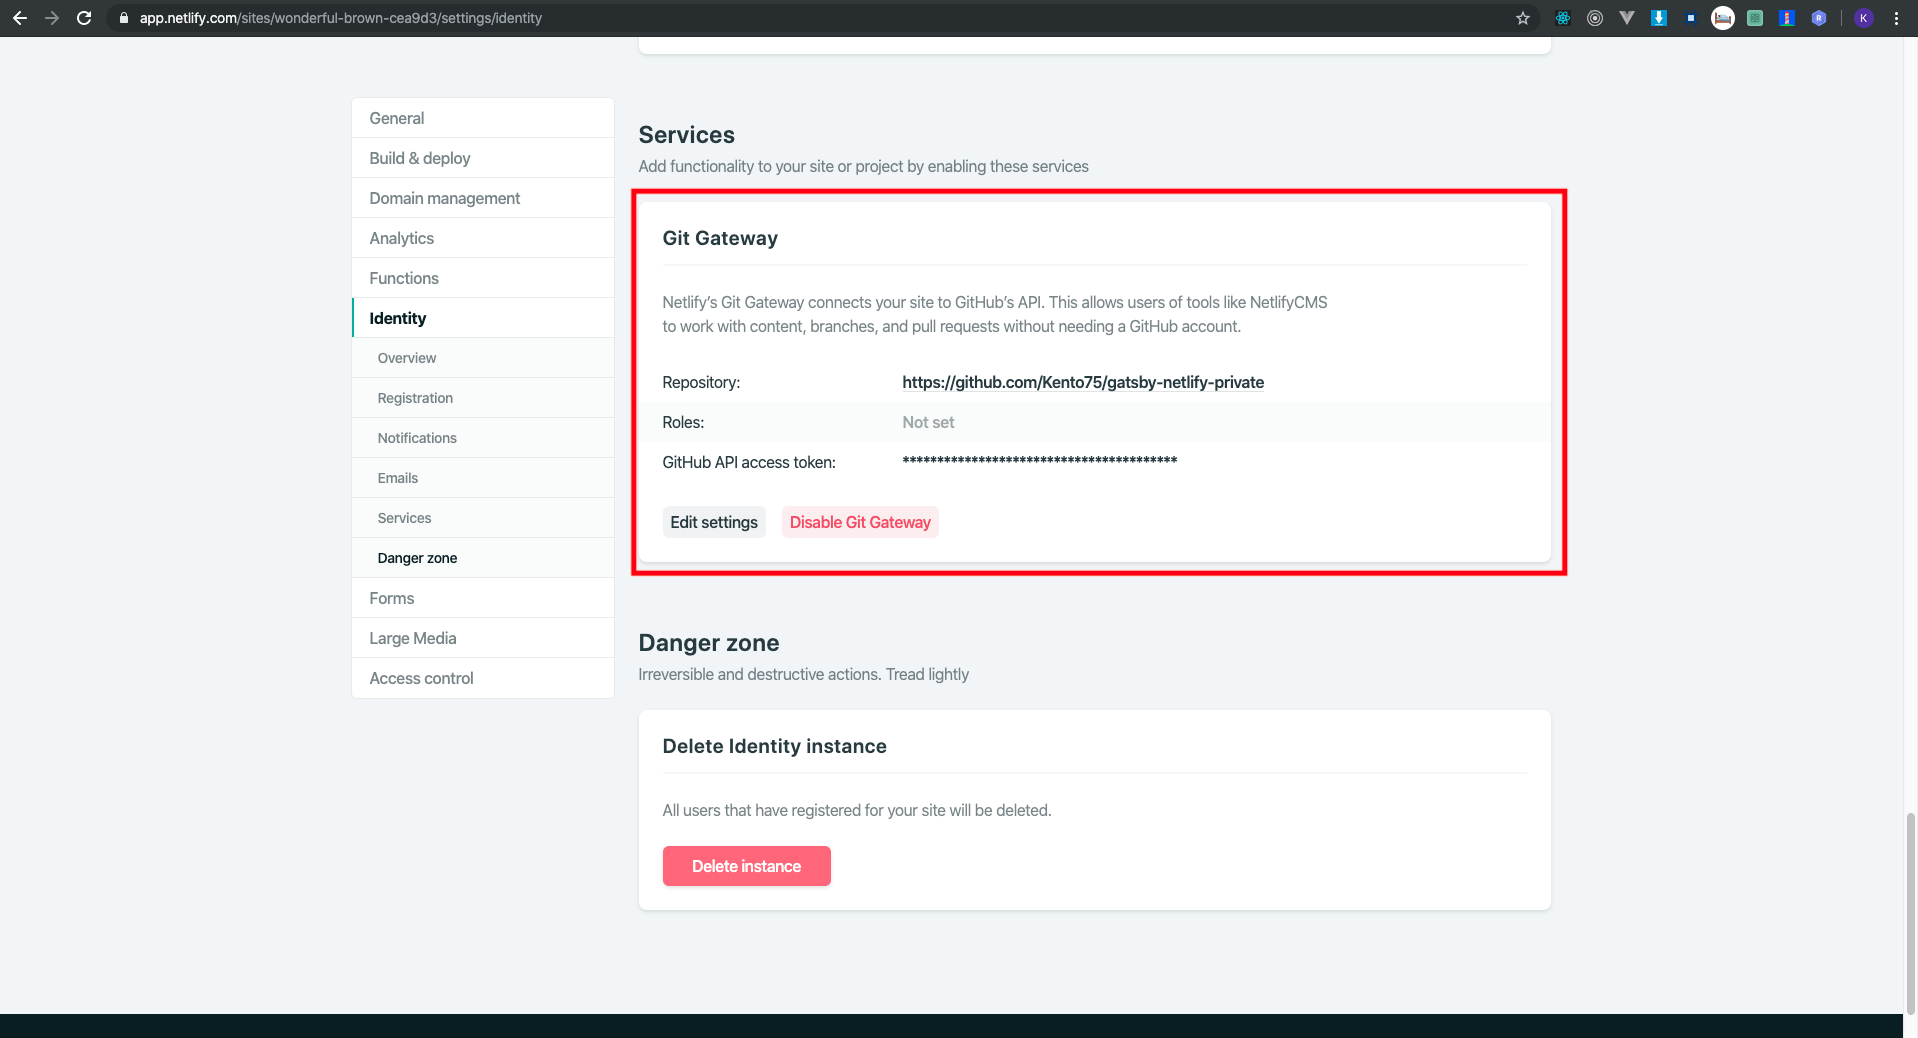Click the masked GitHub API access token
1918x1038 pixels.
[1040, 461]
